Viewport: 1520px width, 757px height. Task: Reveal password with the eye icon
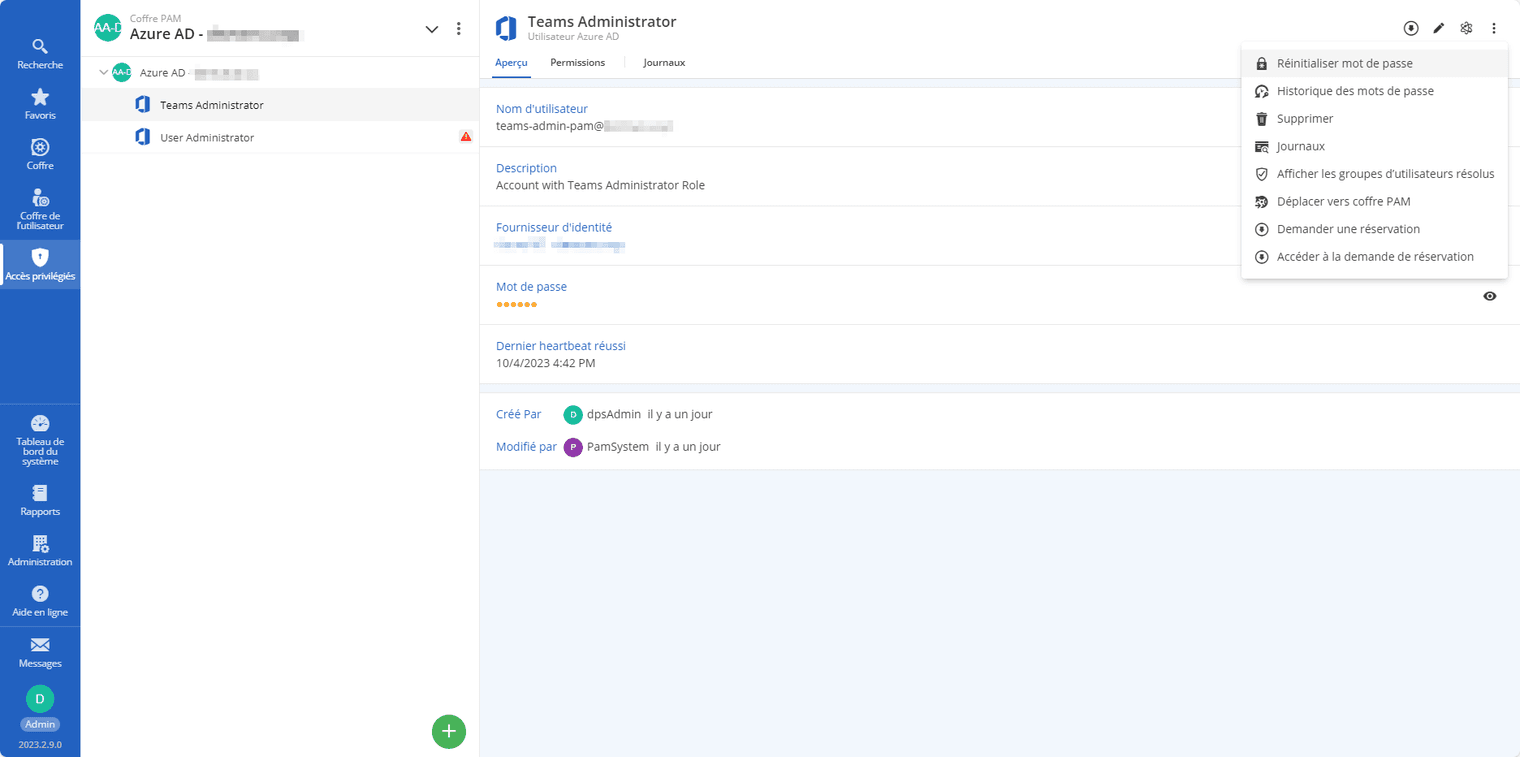pos(1489,296)
